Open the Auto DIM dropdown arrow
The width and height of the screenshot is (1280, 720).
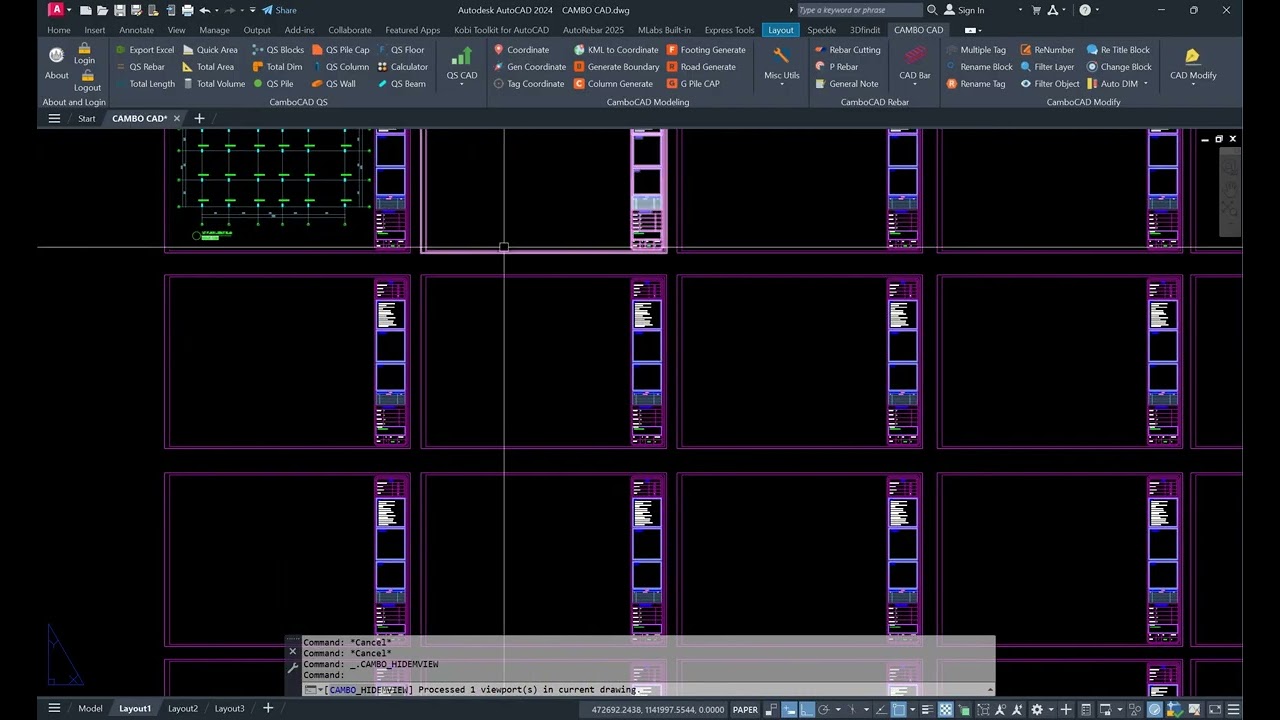(1146, 84)
